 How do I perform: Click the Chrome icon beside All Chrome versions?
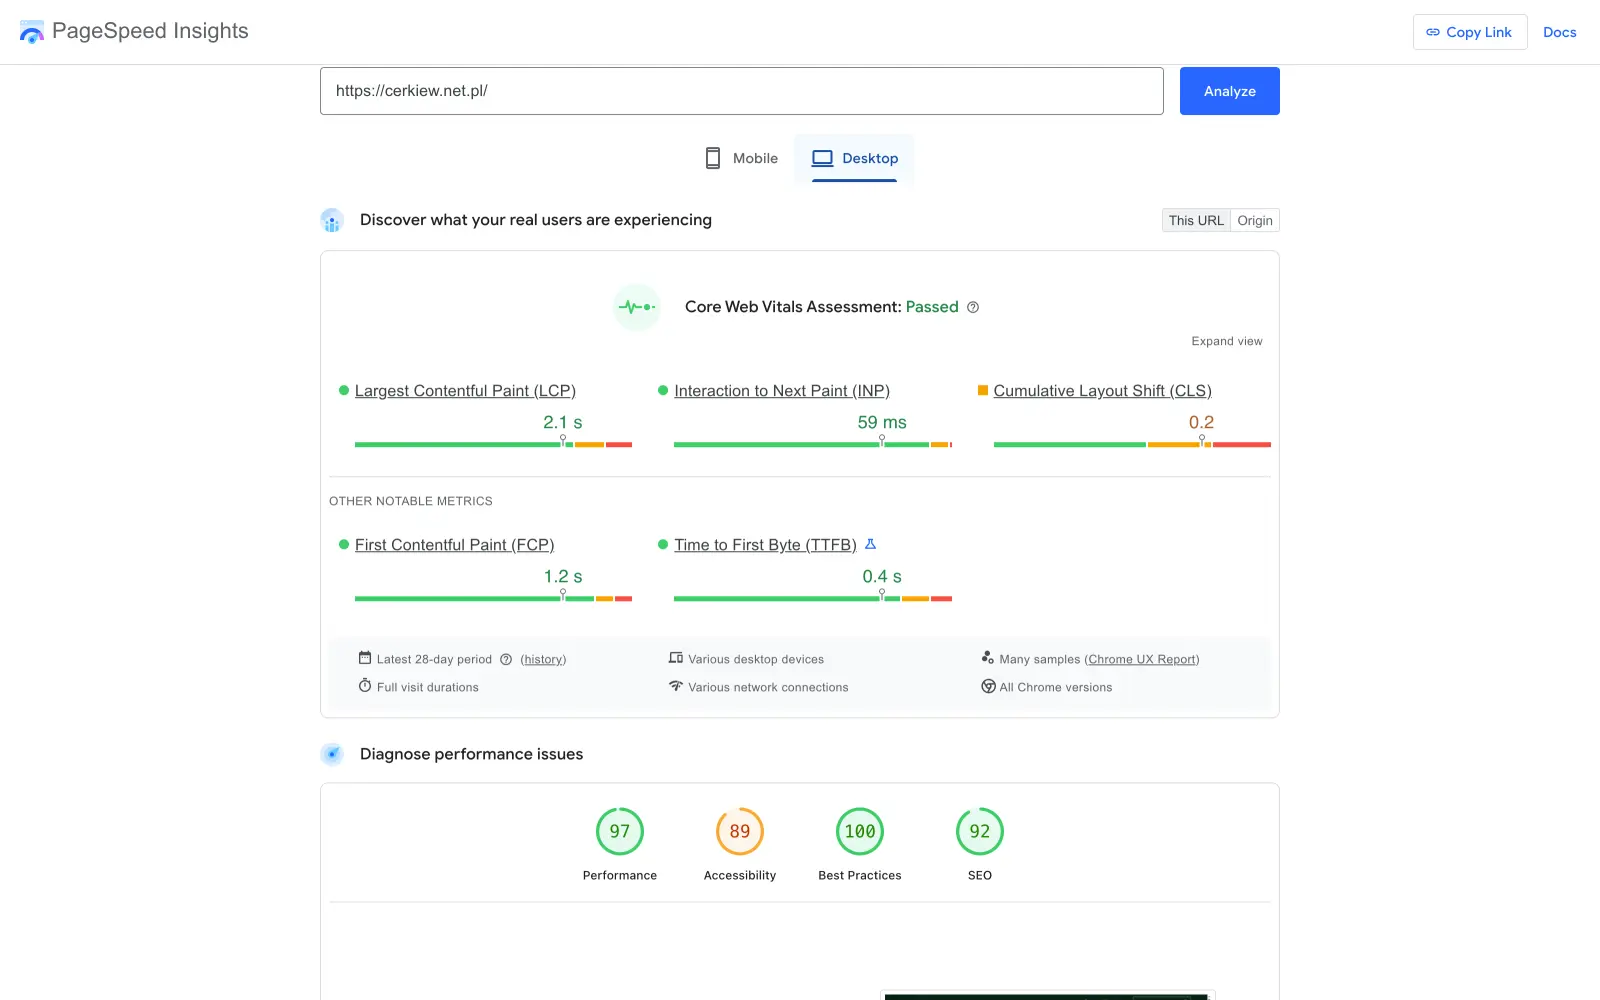click(988, 686)
